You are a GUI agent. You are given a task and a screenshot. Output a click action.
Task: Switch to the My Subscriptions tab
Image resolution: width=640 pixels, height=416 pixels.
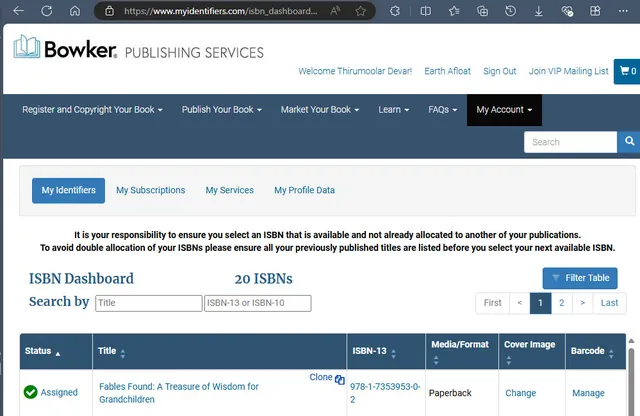click(x=151, y=190)
